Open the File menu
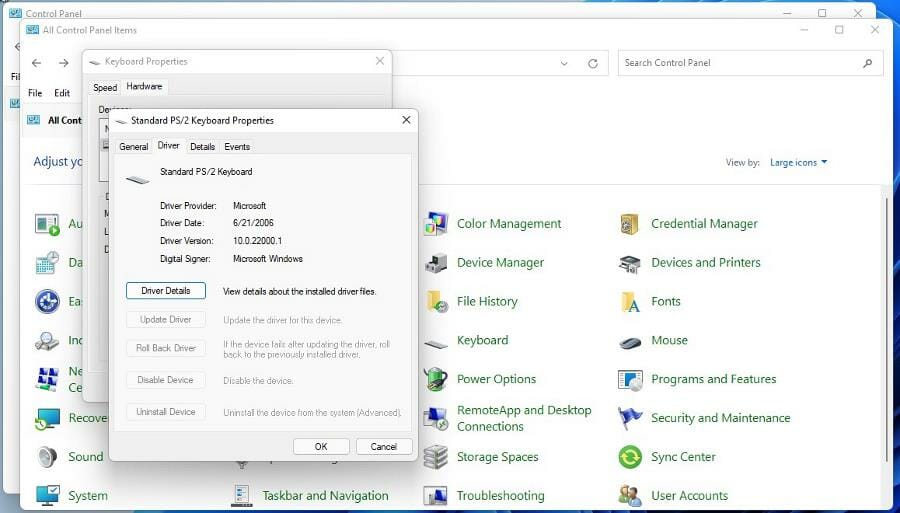The width and height of the screenshot is (900, 513). pyautogui.click(x=35, y=93)
